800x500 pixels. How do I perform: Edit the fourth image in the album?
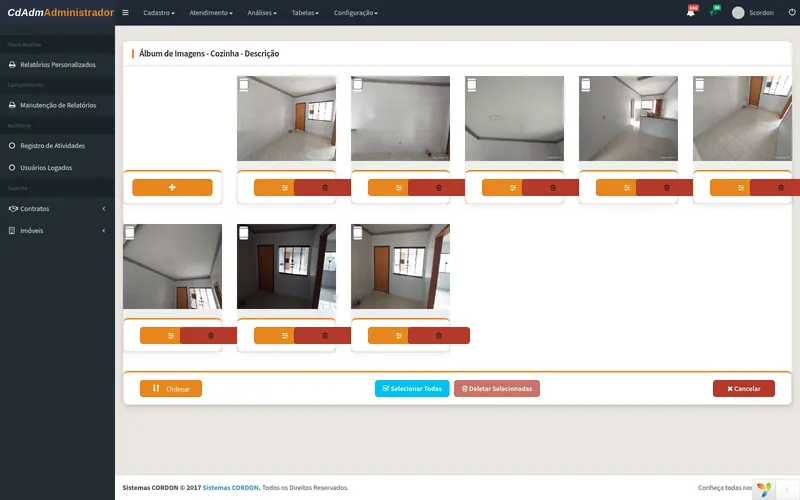(x=616, y=188)
